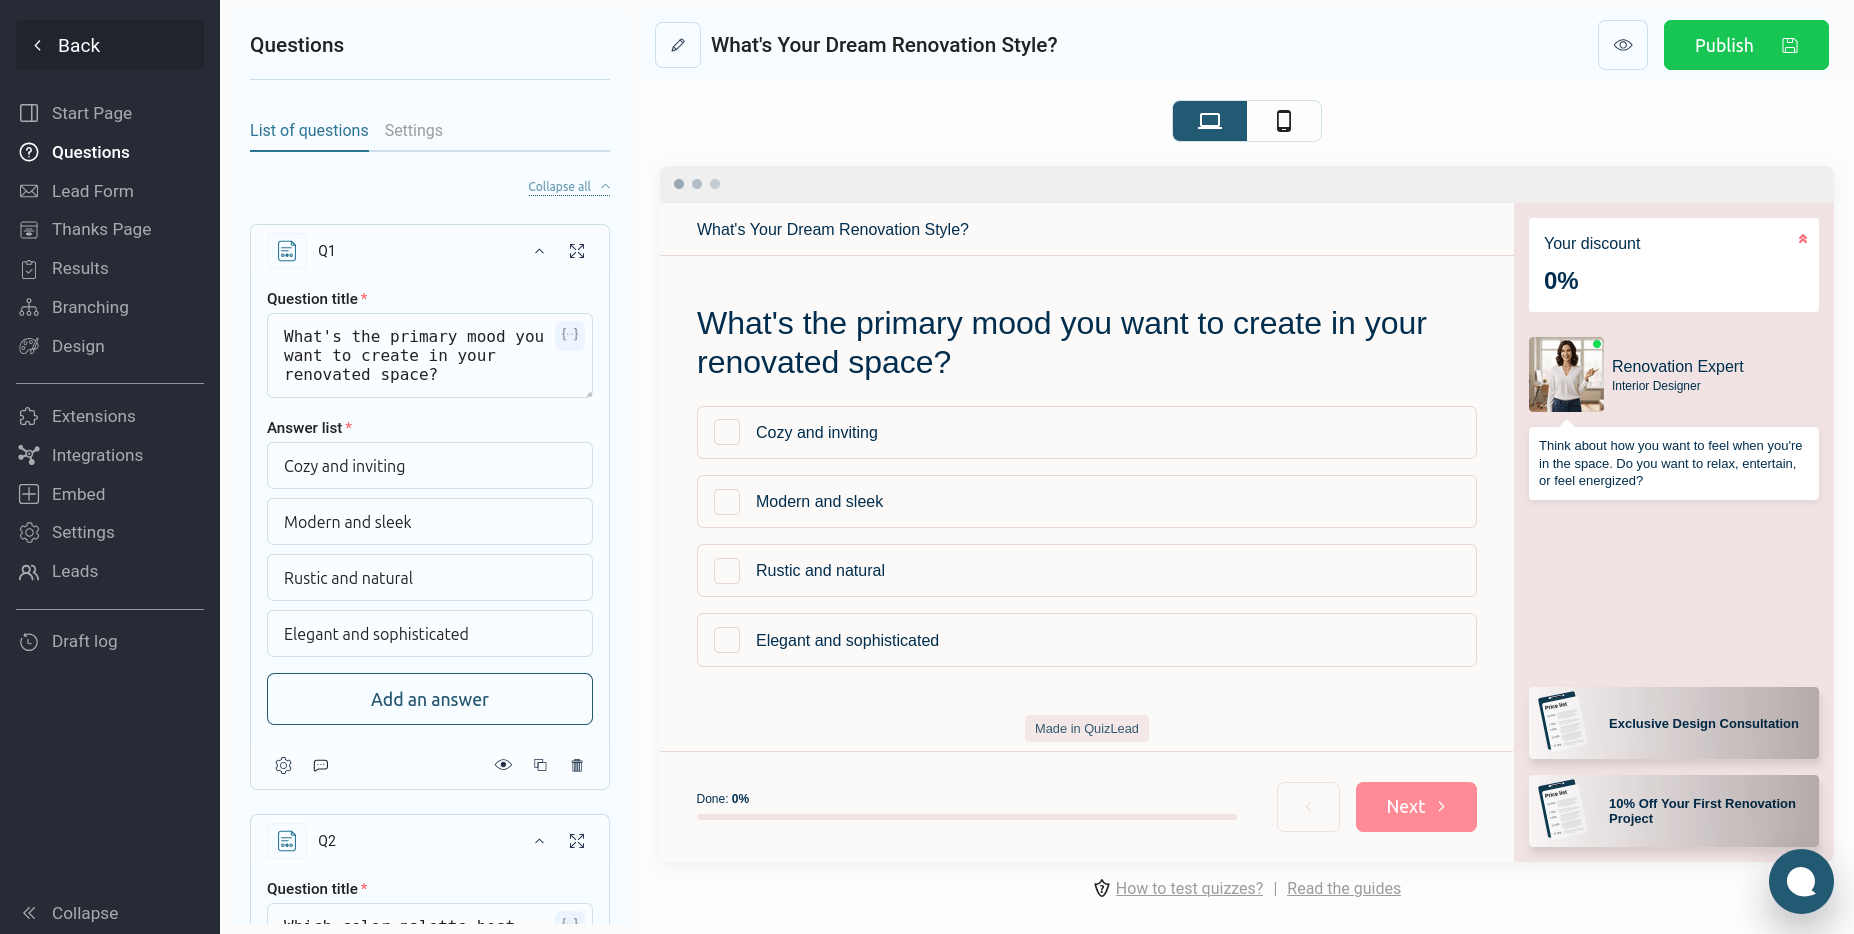1854x934 pixels.
Task: Click the quiz progress bar
Action: pos(966,817)
